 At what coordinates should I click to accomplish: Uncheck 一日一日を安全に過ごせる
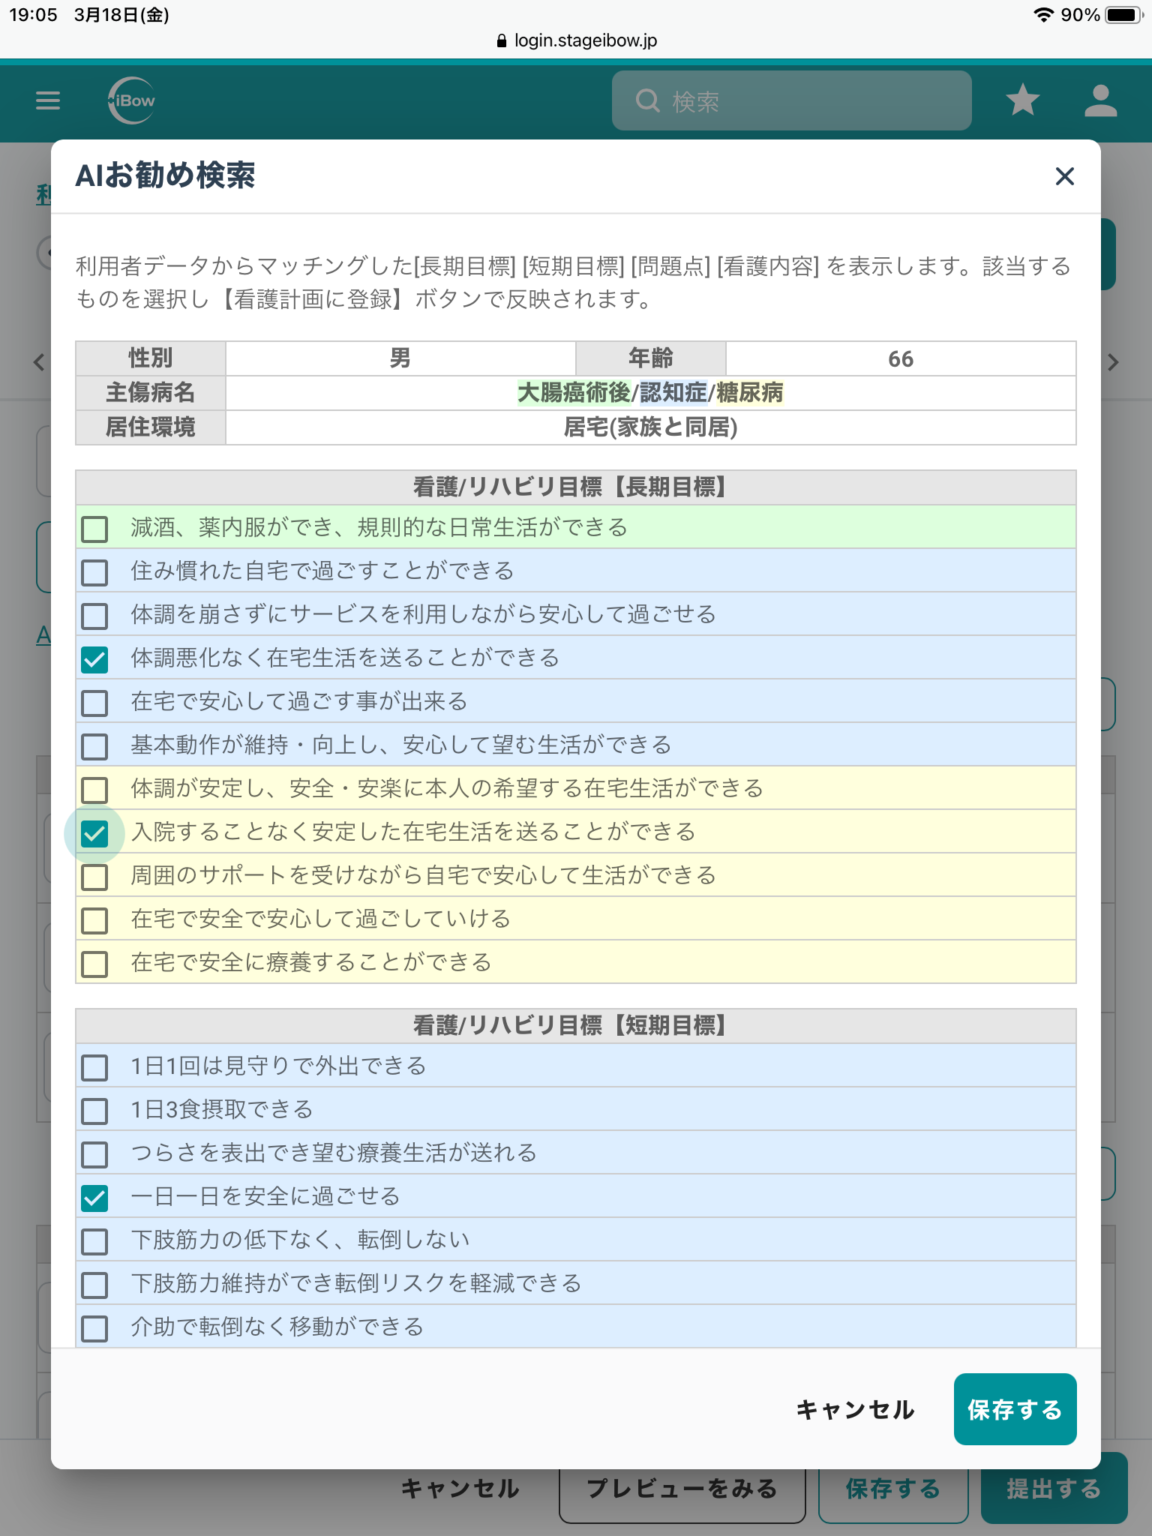[95, 1197]
